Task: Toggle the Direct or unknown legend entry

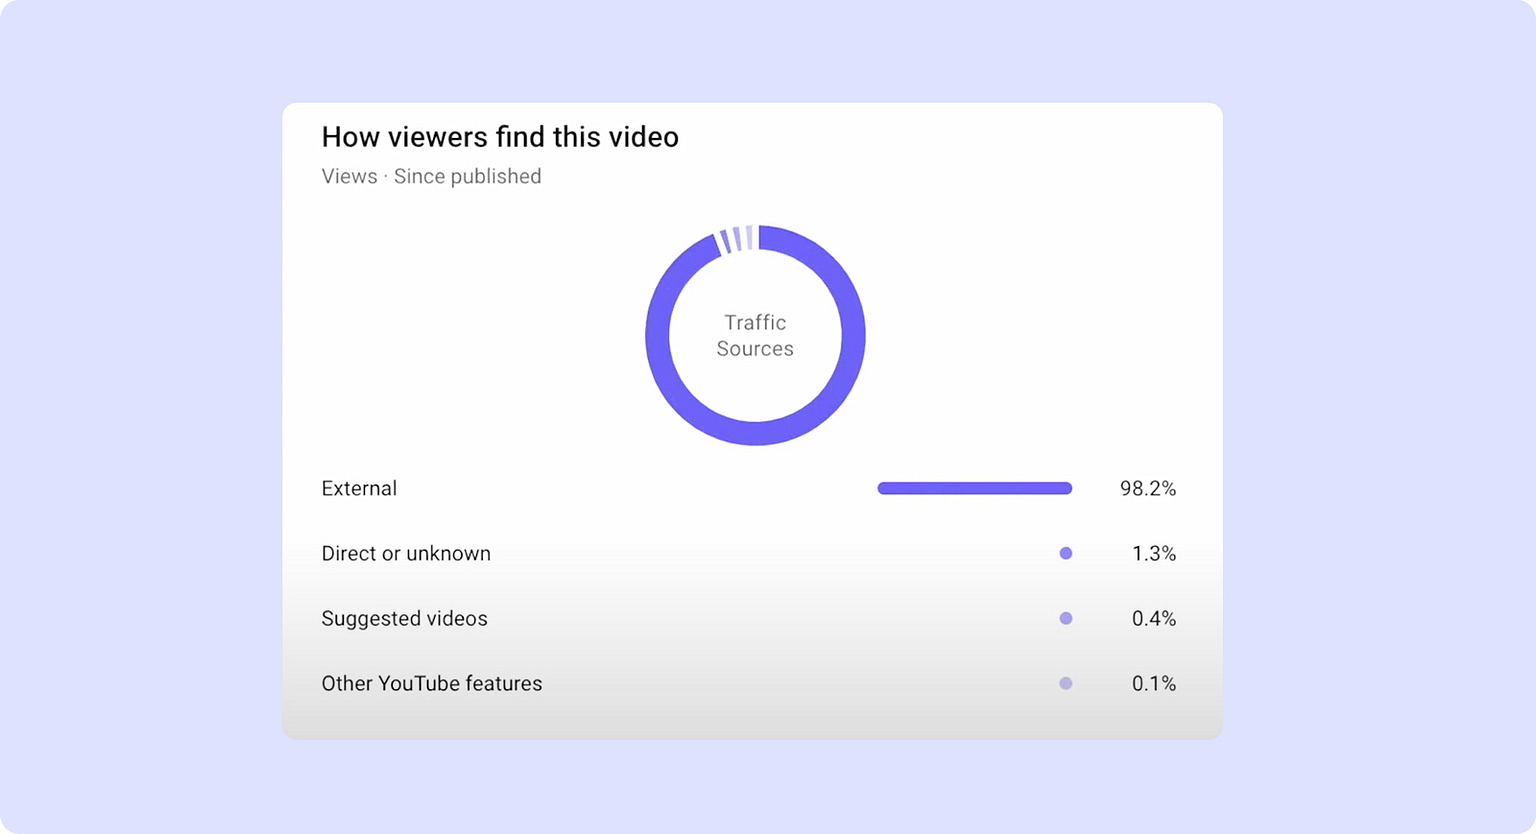Action: (x=406, y=553)
